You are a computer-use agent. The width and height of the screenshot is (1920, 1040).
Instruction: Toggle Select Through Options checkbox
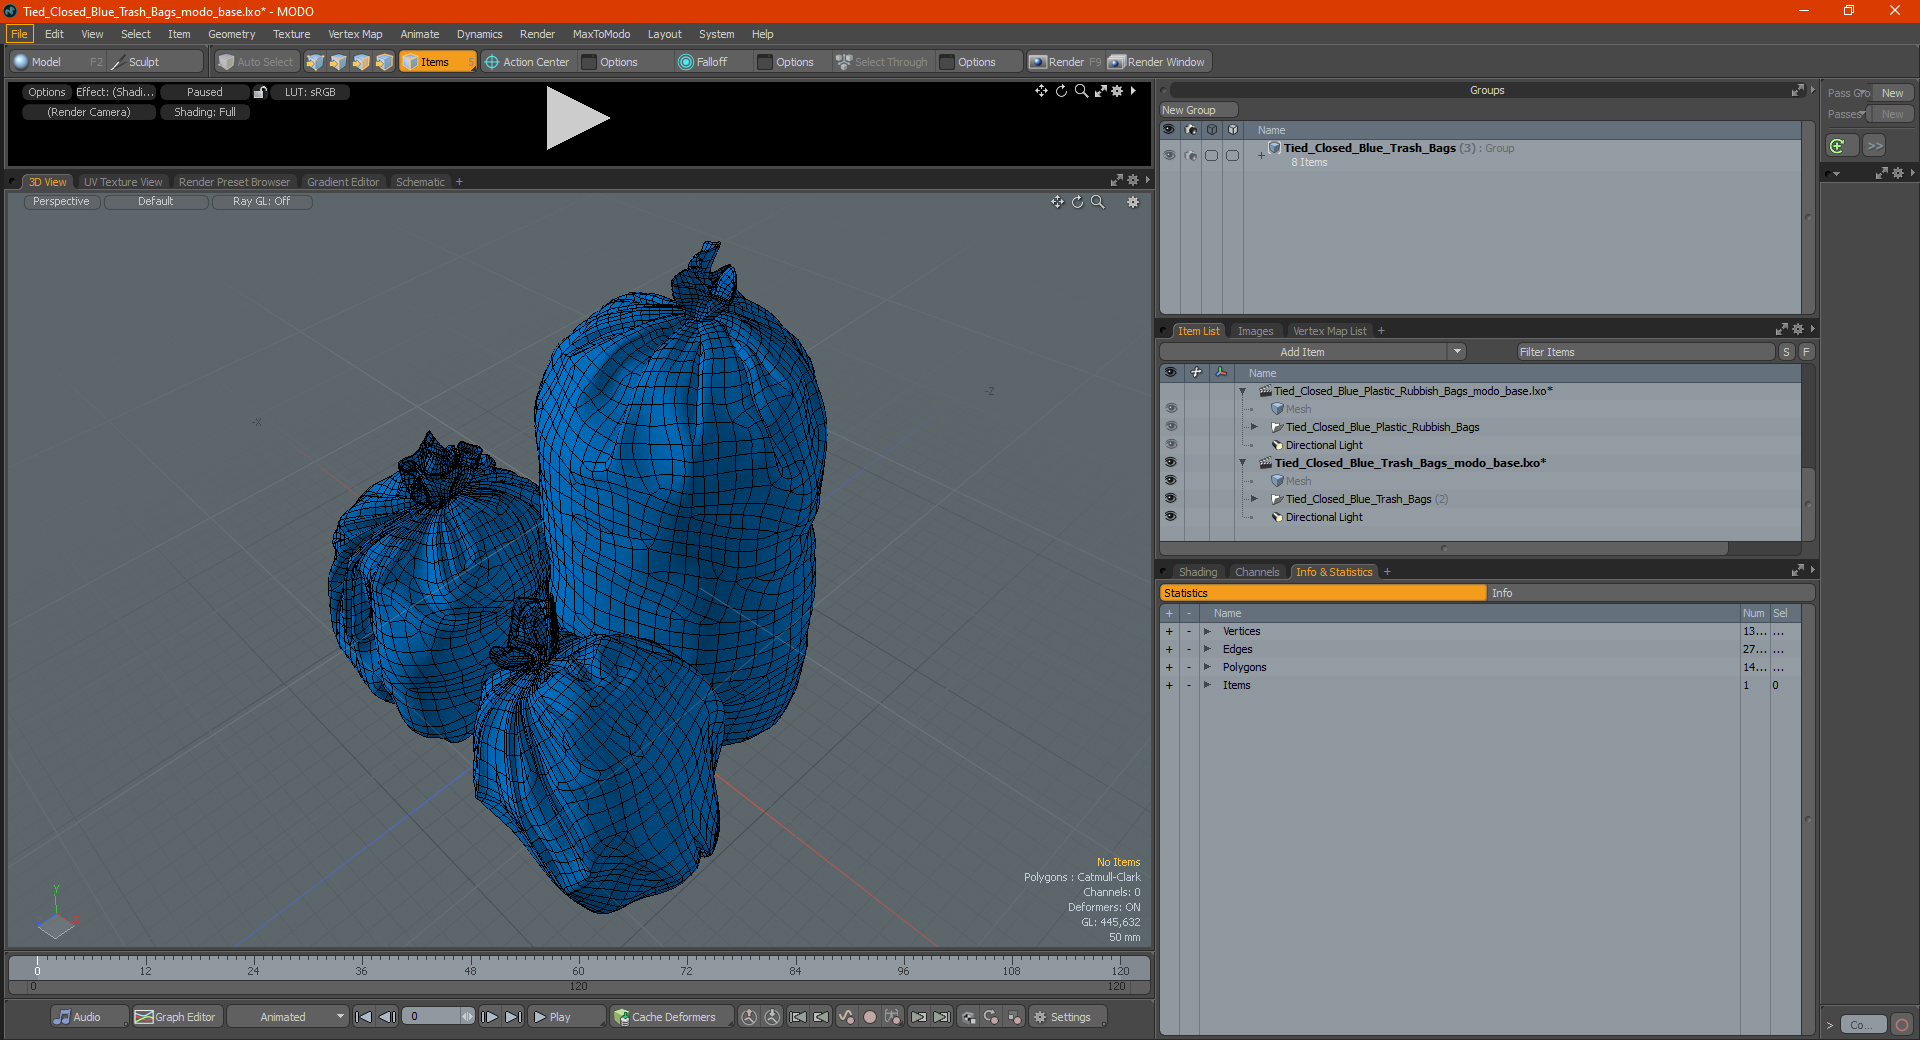click(x=947, y=62)
